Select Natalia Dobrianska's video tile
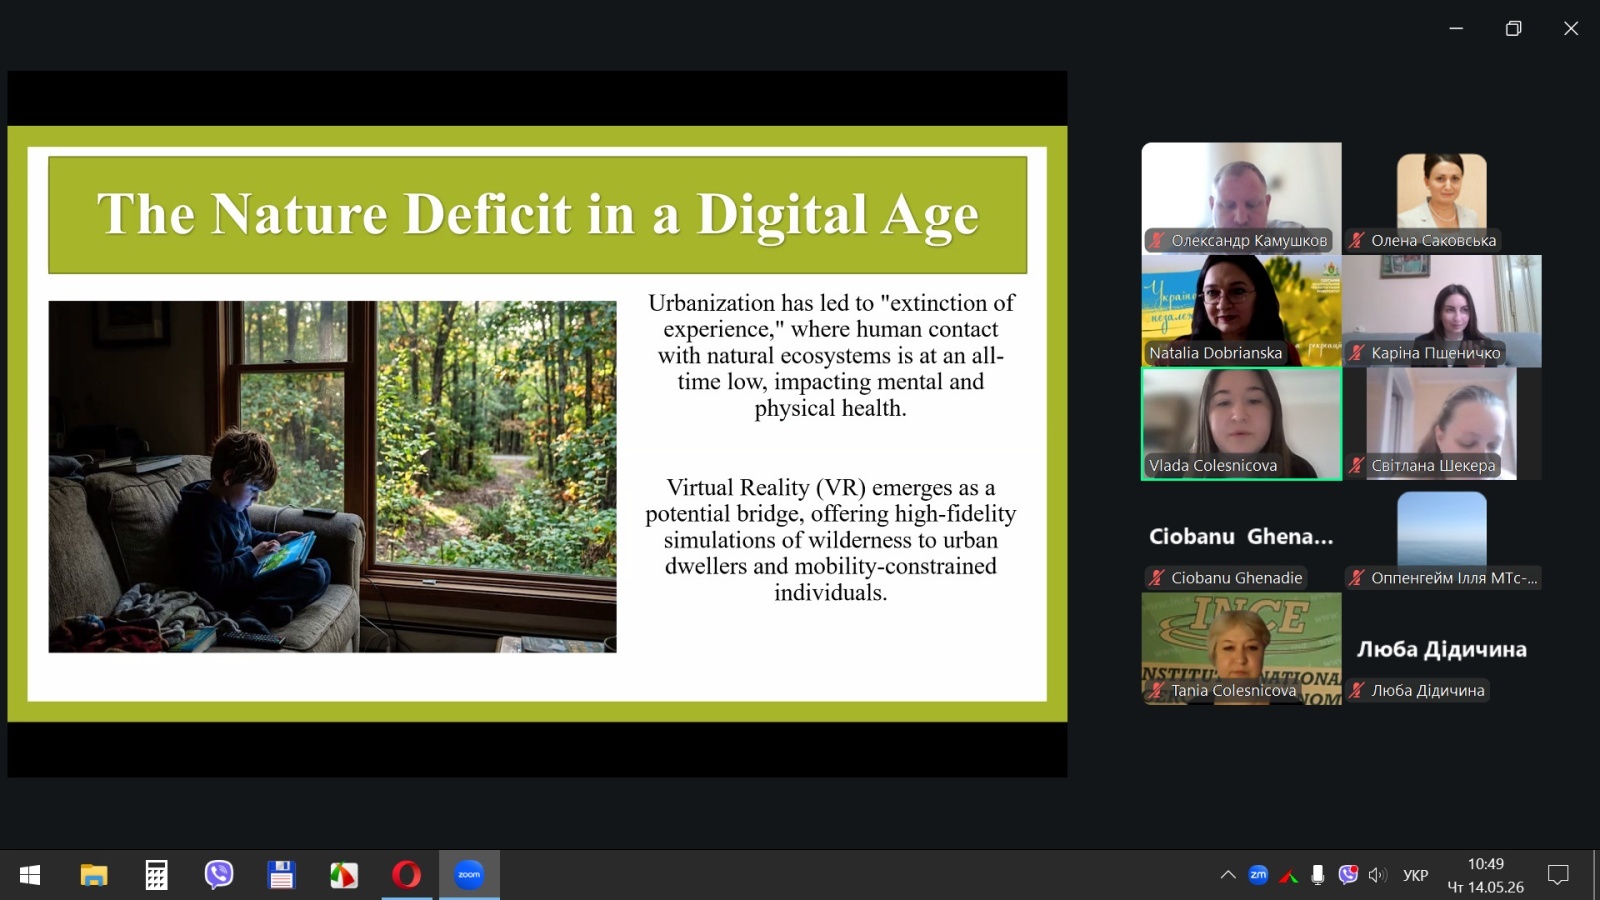 click(1242, 311)
